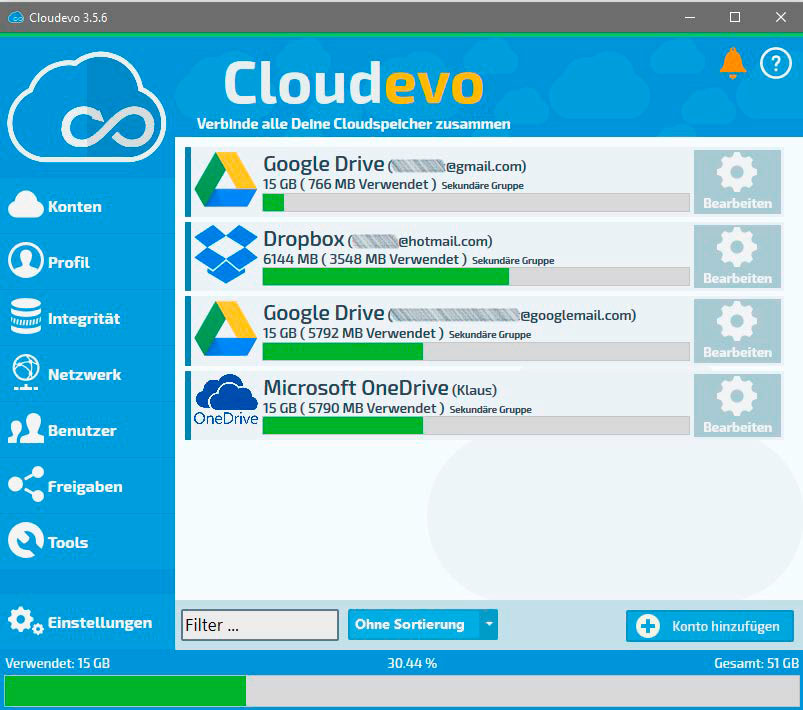This screenshot has width=803, height=710.
Task: Click the Benutzer users icon
Action: point(26,428)
